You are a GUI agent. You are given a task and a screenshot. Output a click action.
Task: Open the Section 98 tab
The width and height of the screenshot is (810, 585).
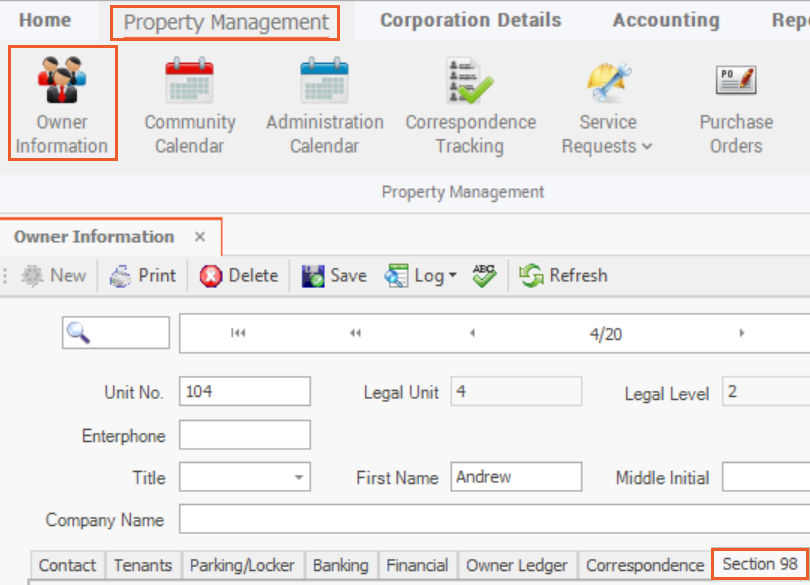coord(760,565)
